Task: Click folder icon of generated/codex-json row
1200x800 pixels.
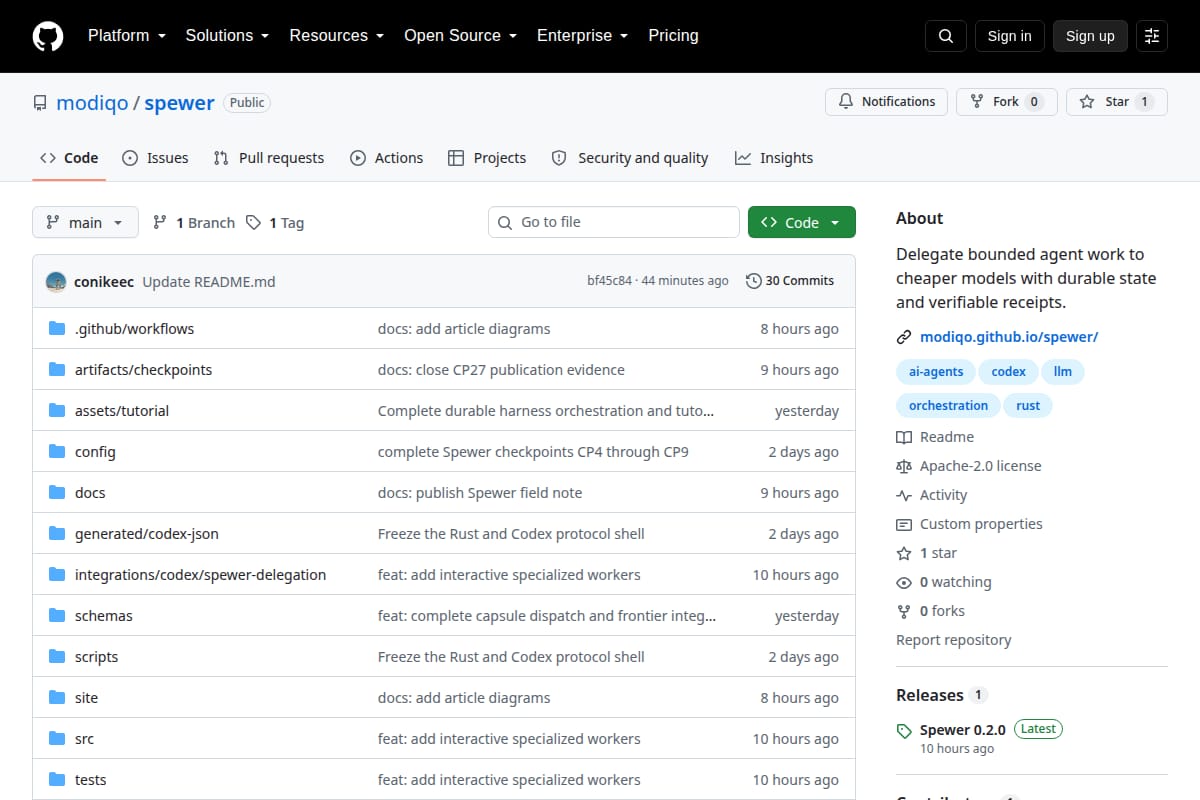Action: [x=57, y=534]
